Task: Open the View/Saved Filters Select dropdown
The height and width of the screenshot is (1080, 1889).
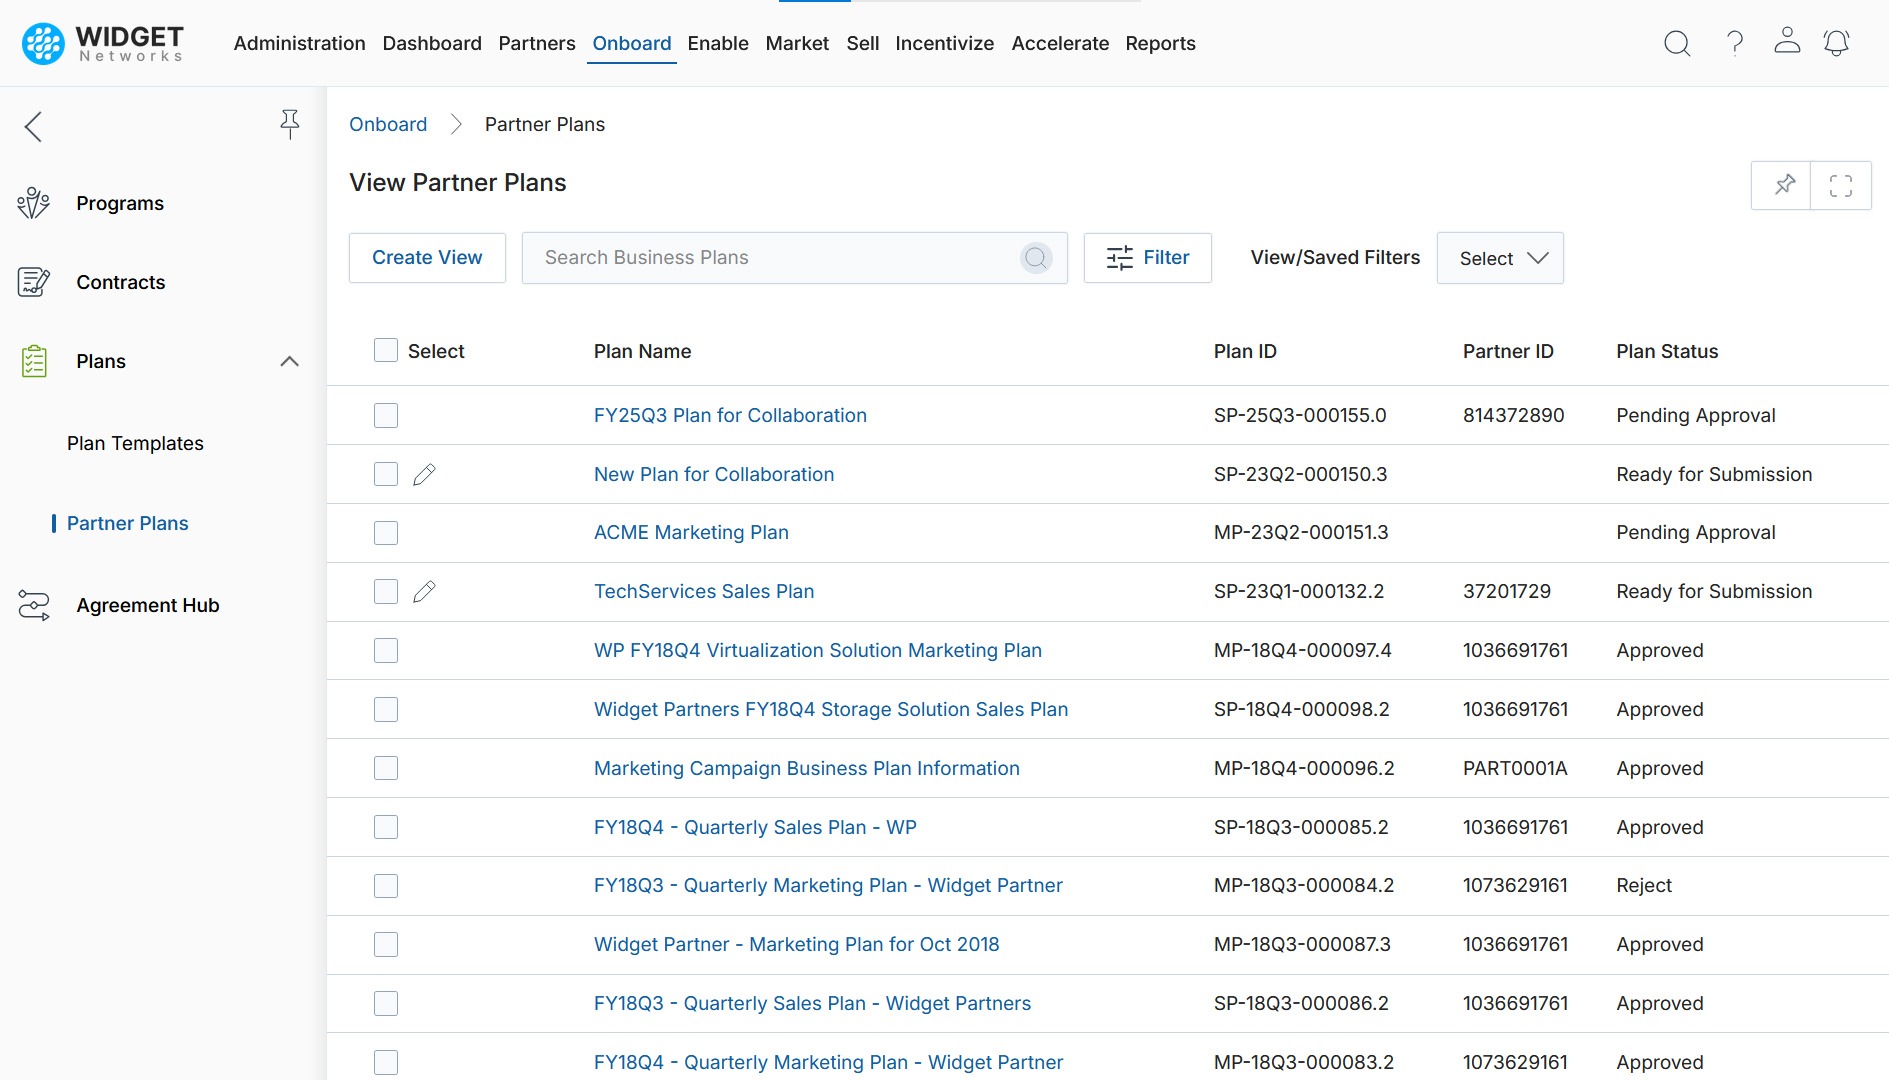Action: [x=1500, y=258]
